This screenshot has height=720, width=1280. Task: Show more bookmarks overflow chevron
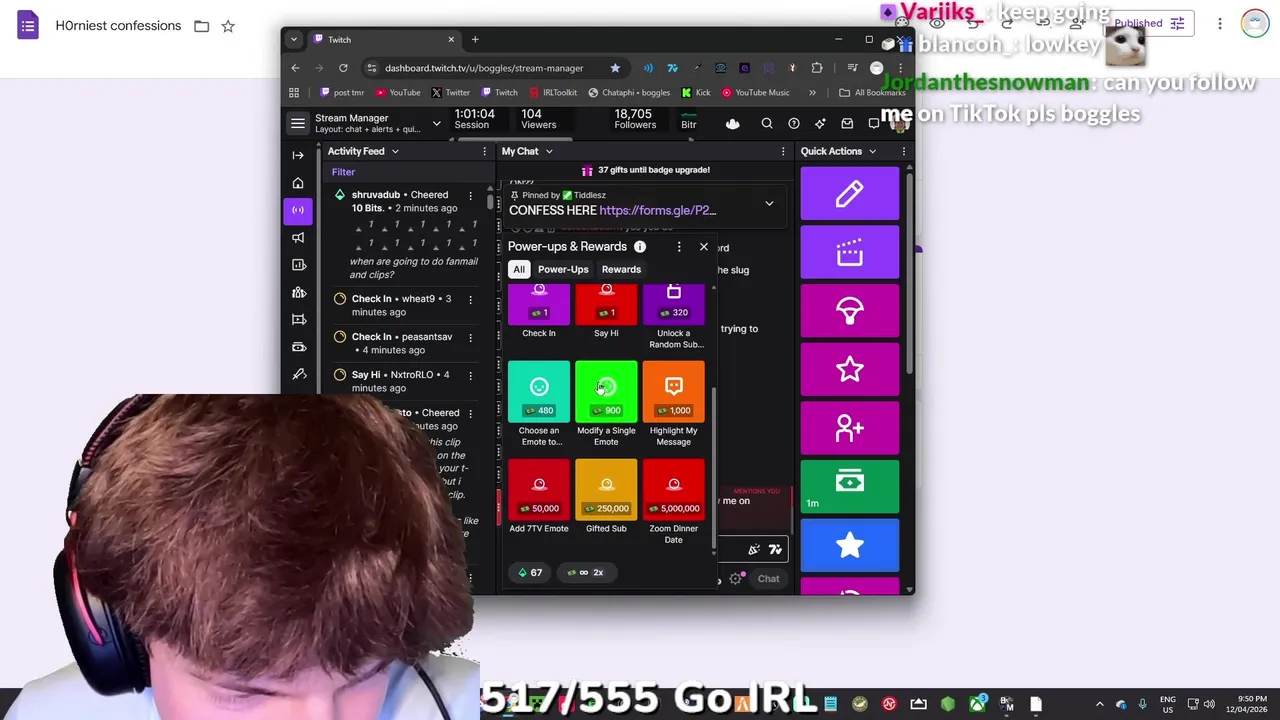point(812,93)
